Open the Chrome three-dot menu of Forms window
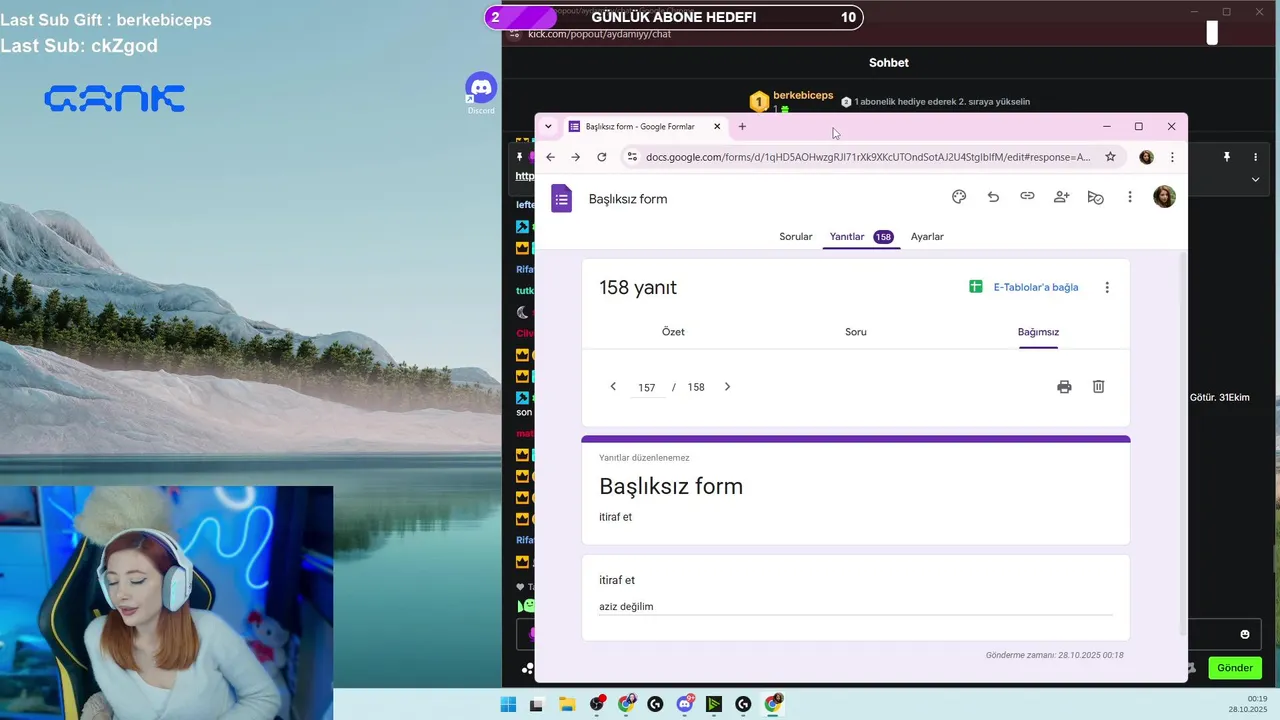The image size is (1280, 720). 1172,157
